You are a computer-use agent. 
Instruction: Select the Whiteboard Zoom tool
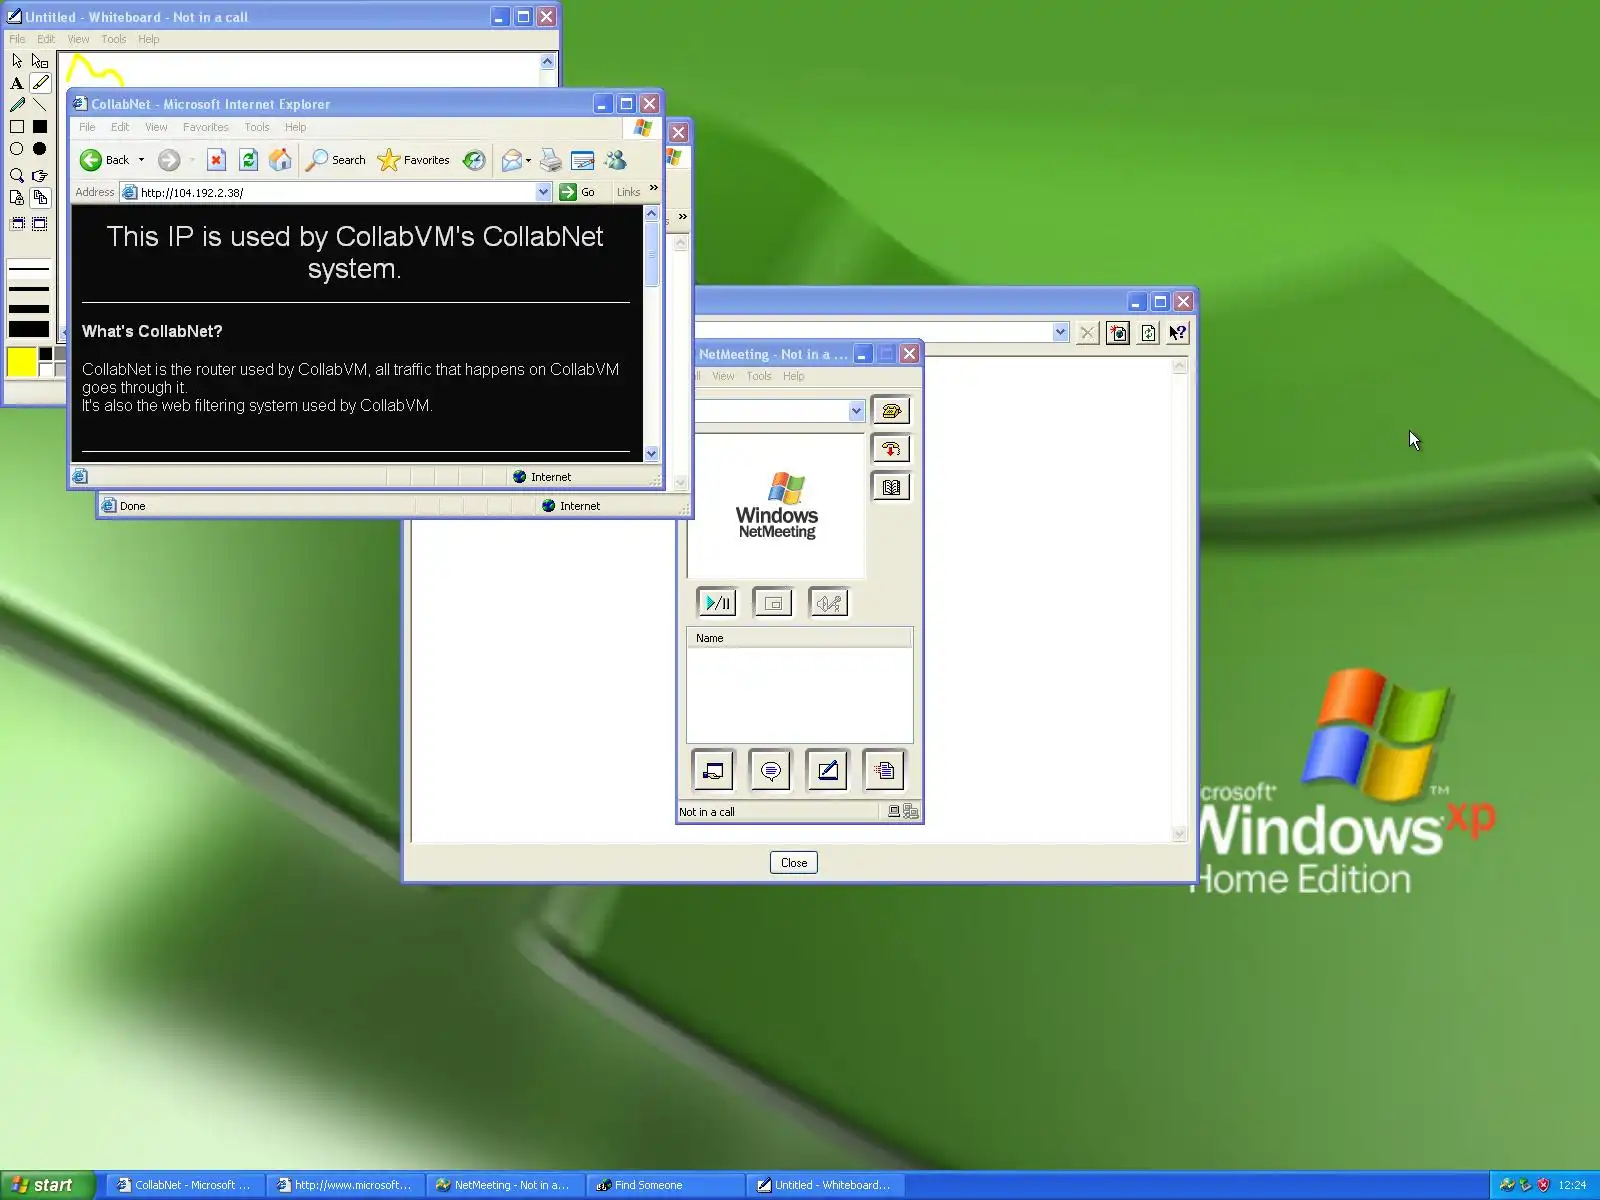click(x=17, y=175)
